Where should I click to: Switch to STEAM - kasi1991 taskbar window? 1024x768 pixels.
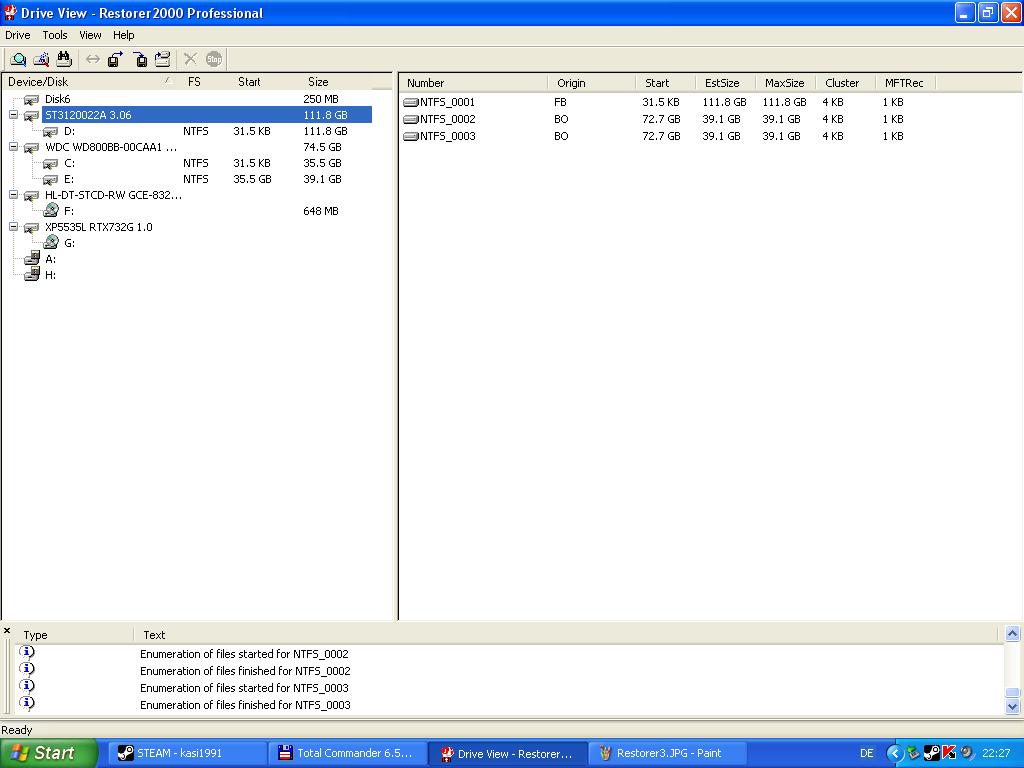point(186,753)
